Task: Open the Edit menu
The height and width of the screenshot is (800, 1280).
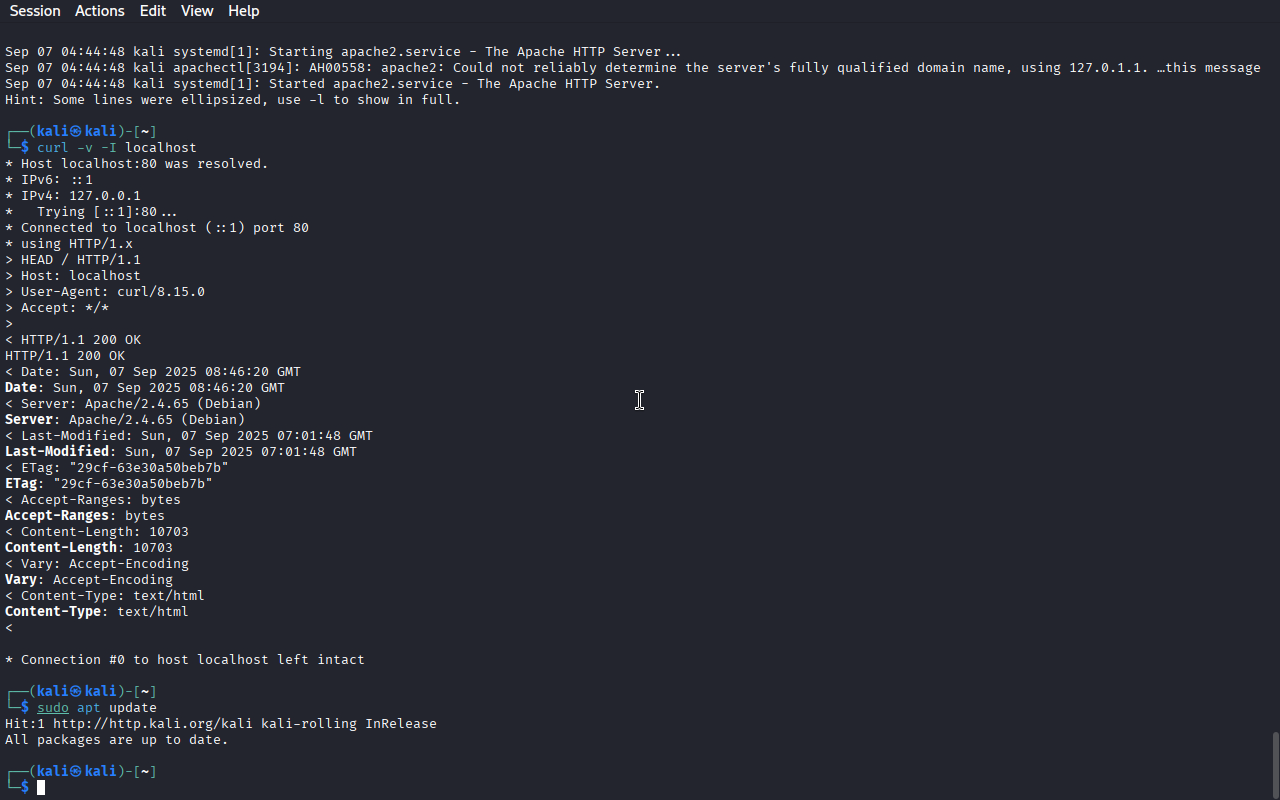Action: 153,11
